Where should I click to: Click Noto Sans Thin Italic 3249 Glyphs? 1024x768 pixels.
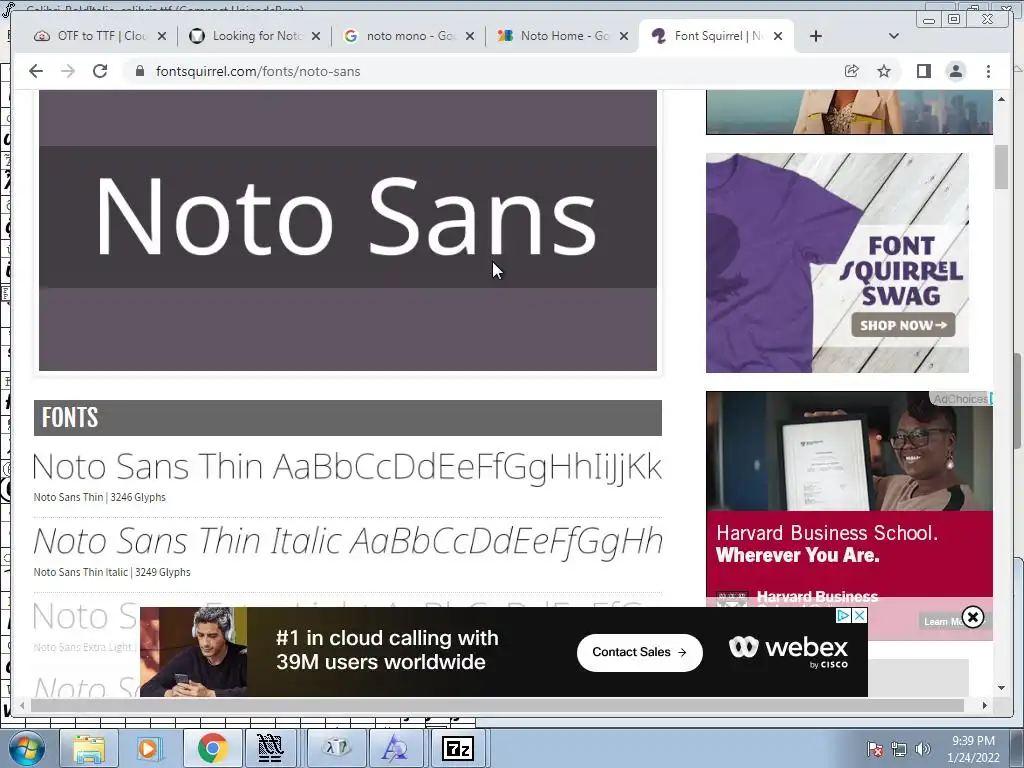pos(112,572)
